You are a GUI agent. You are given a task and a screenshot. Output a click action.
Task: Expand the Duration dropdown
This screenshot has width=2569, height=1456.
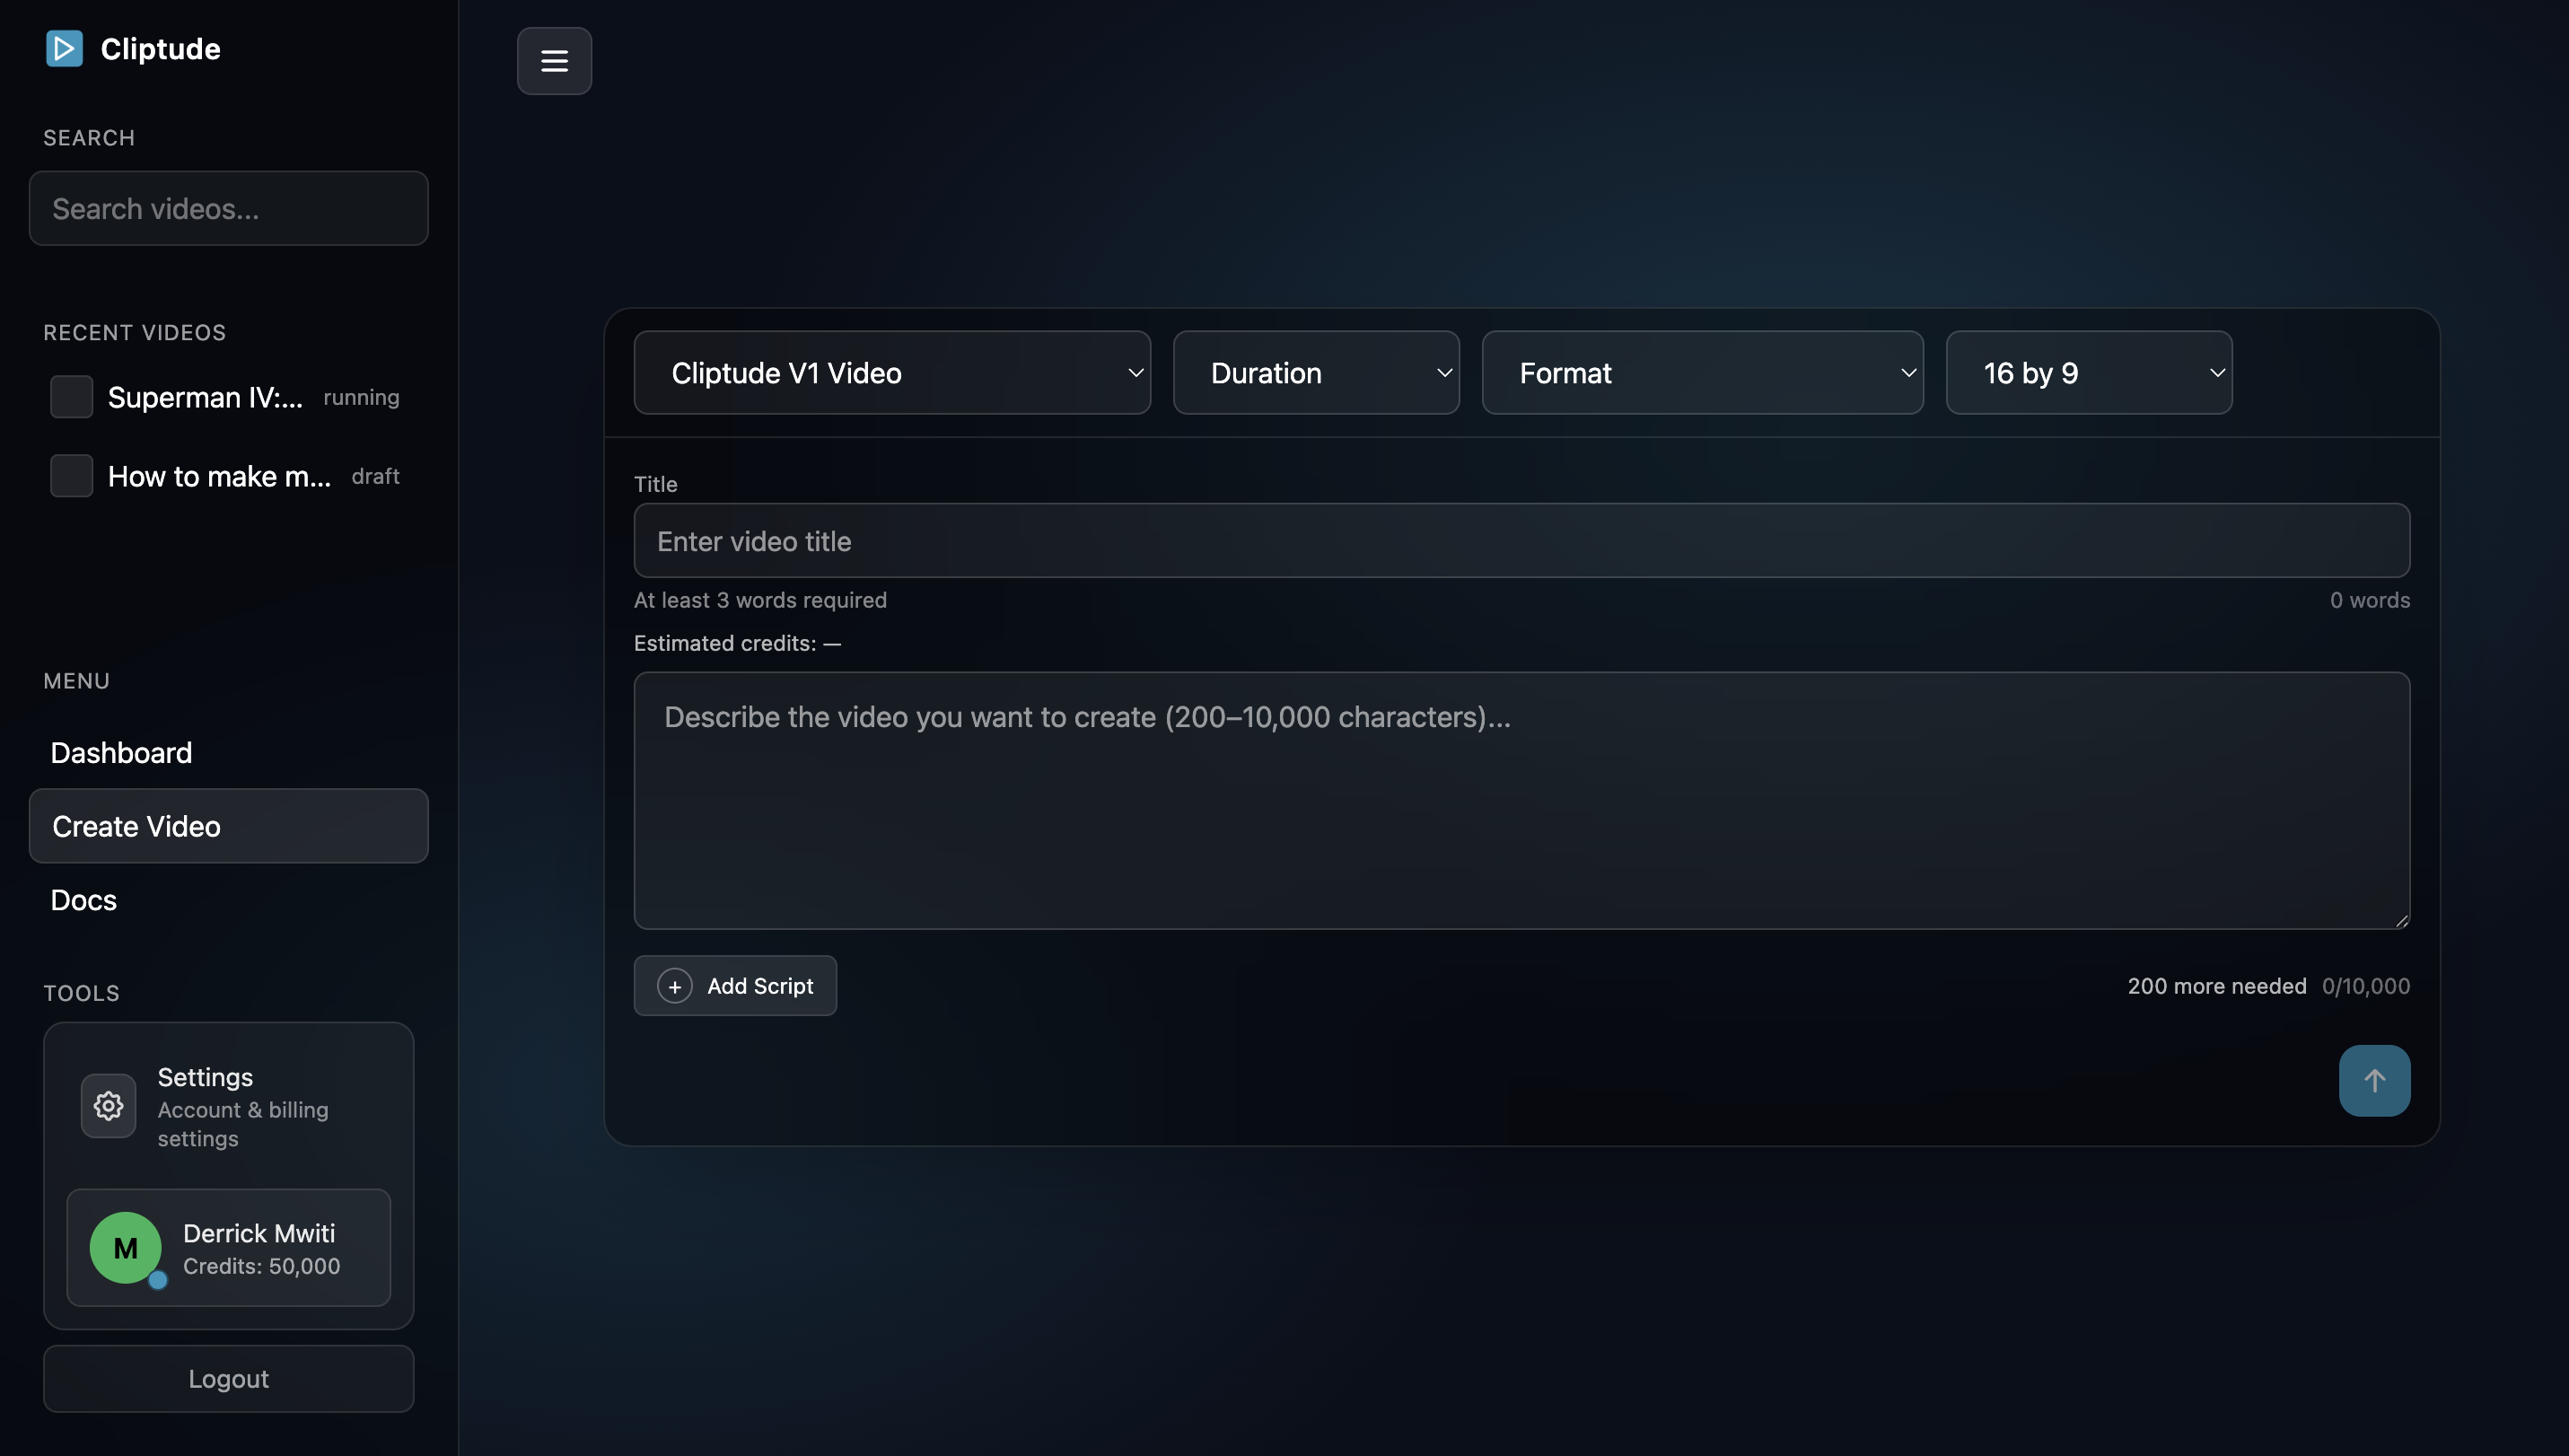(x=1316, y=372)
